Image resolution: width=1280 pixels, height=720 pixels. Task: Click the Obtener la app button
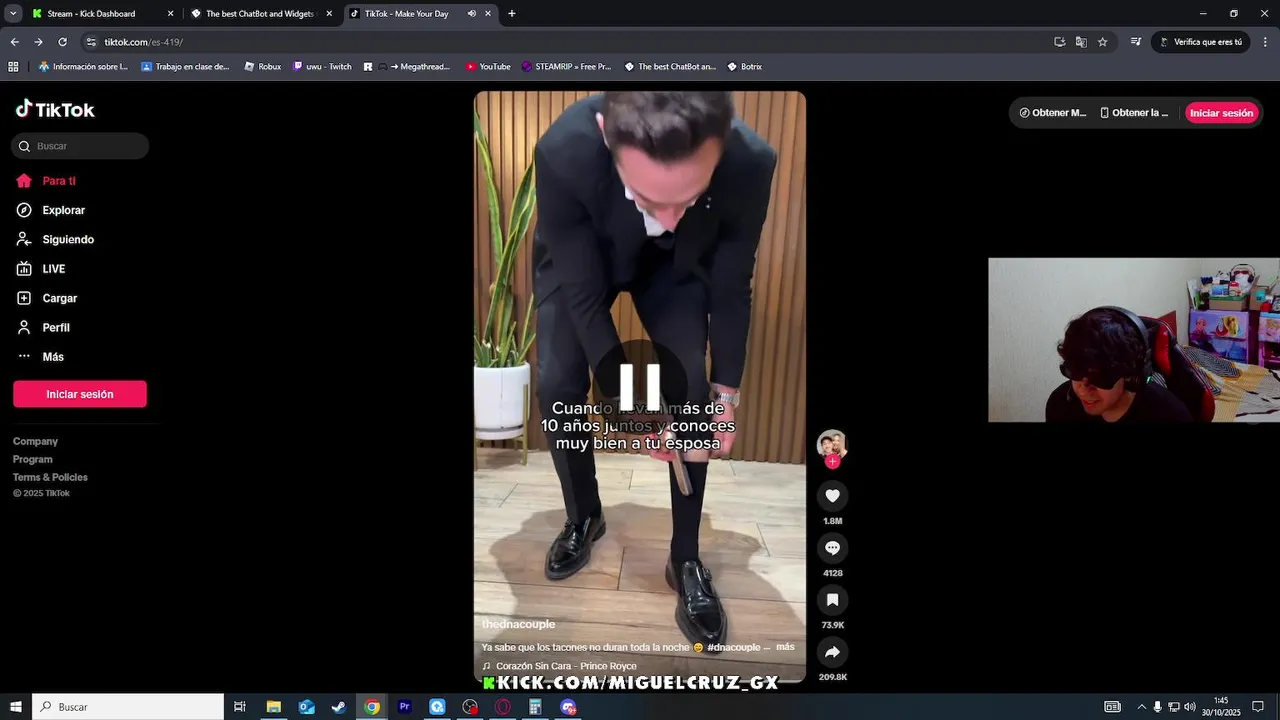(x=1134, y=113)
